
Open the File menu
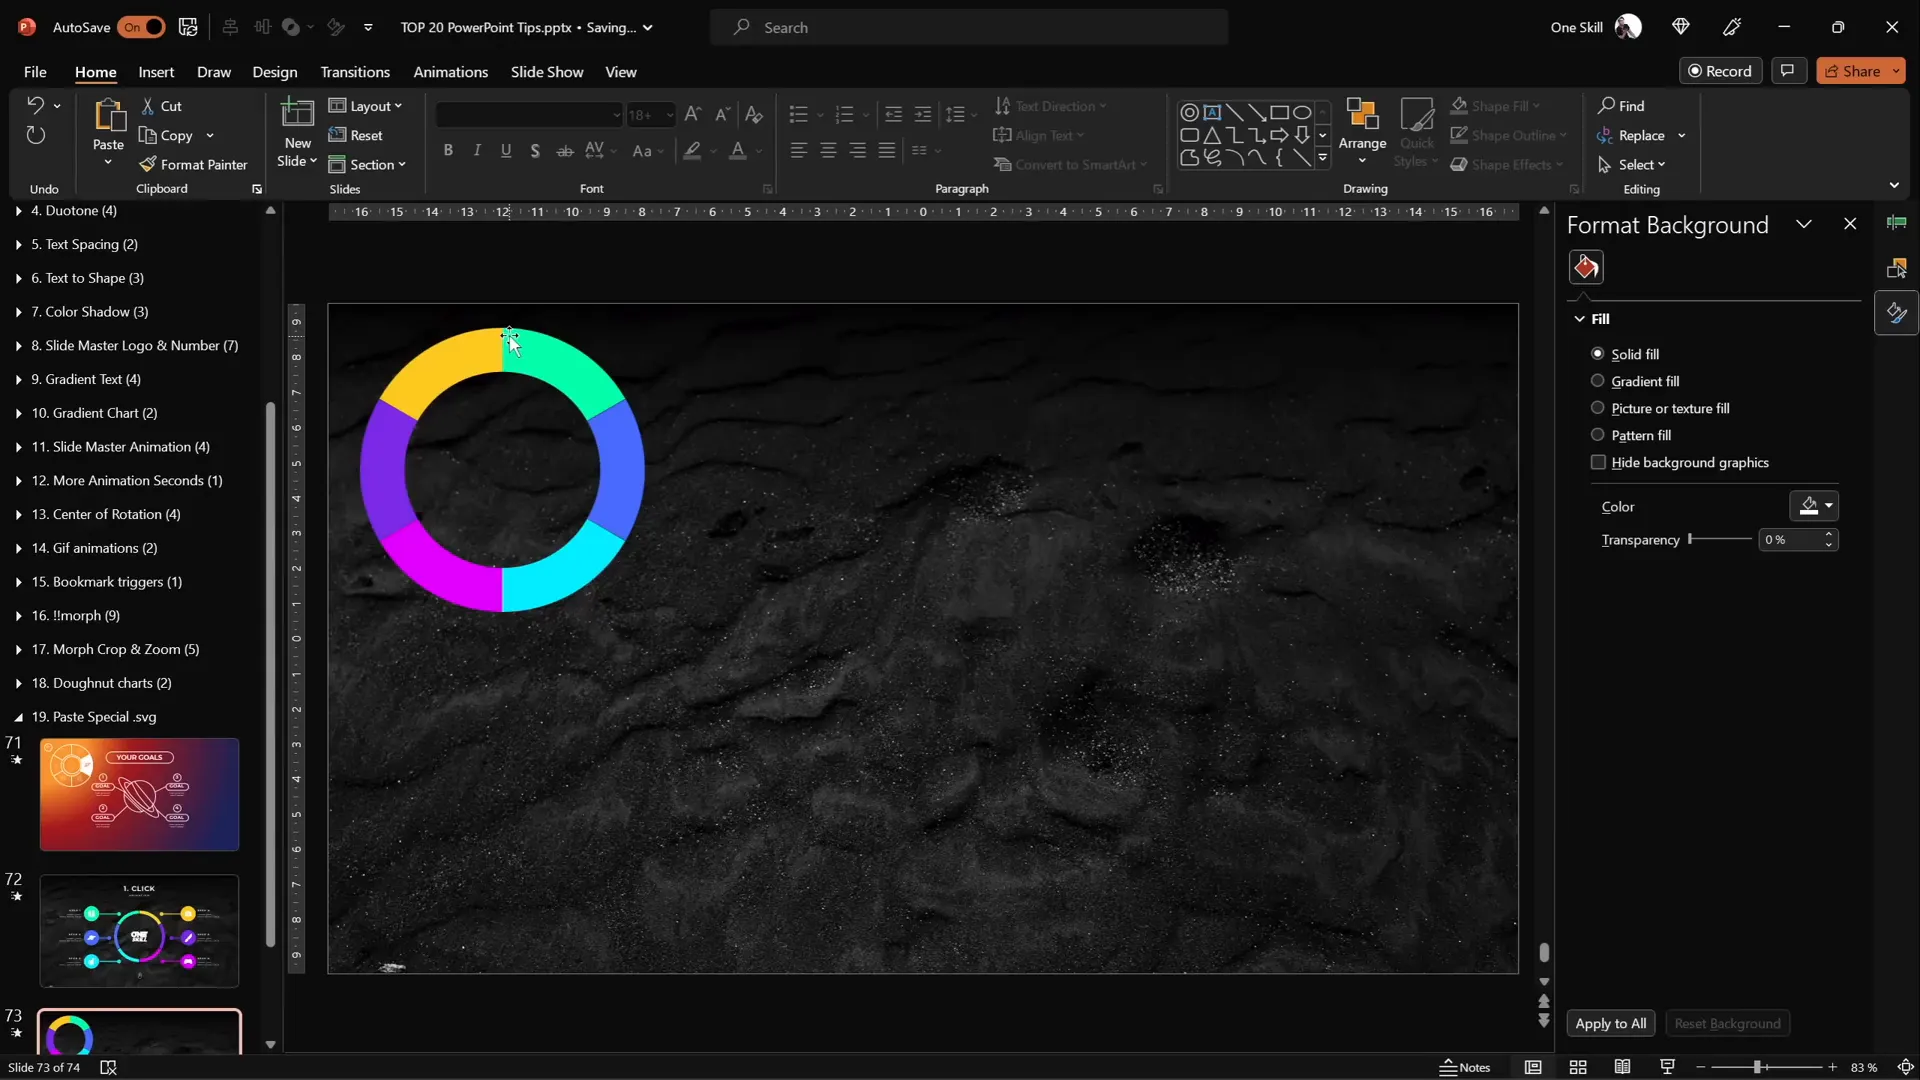[x=35, y=71]
